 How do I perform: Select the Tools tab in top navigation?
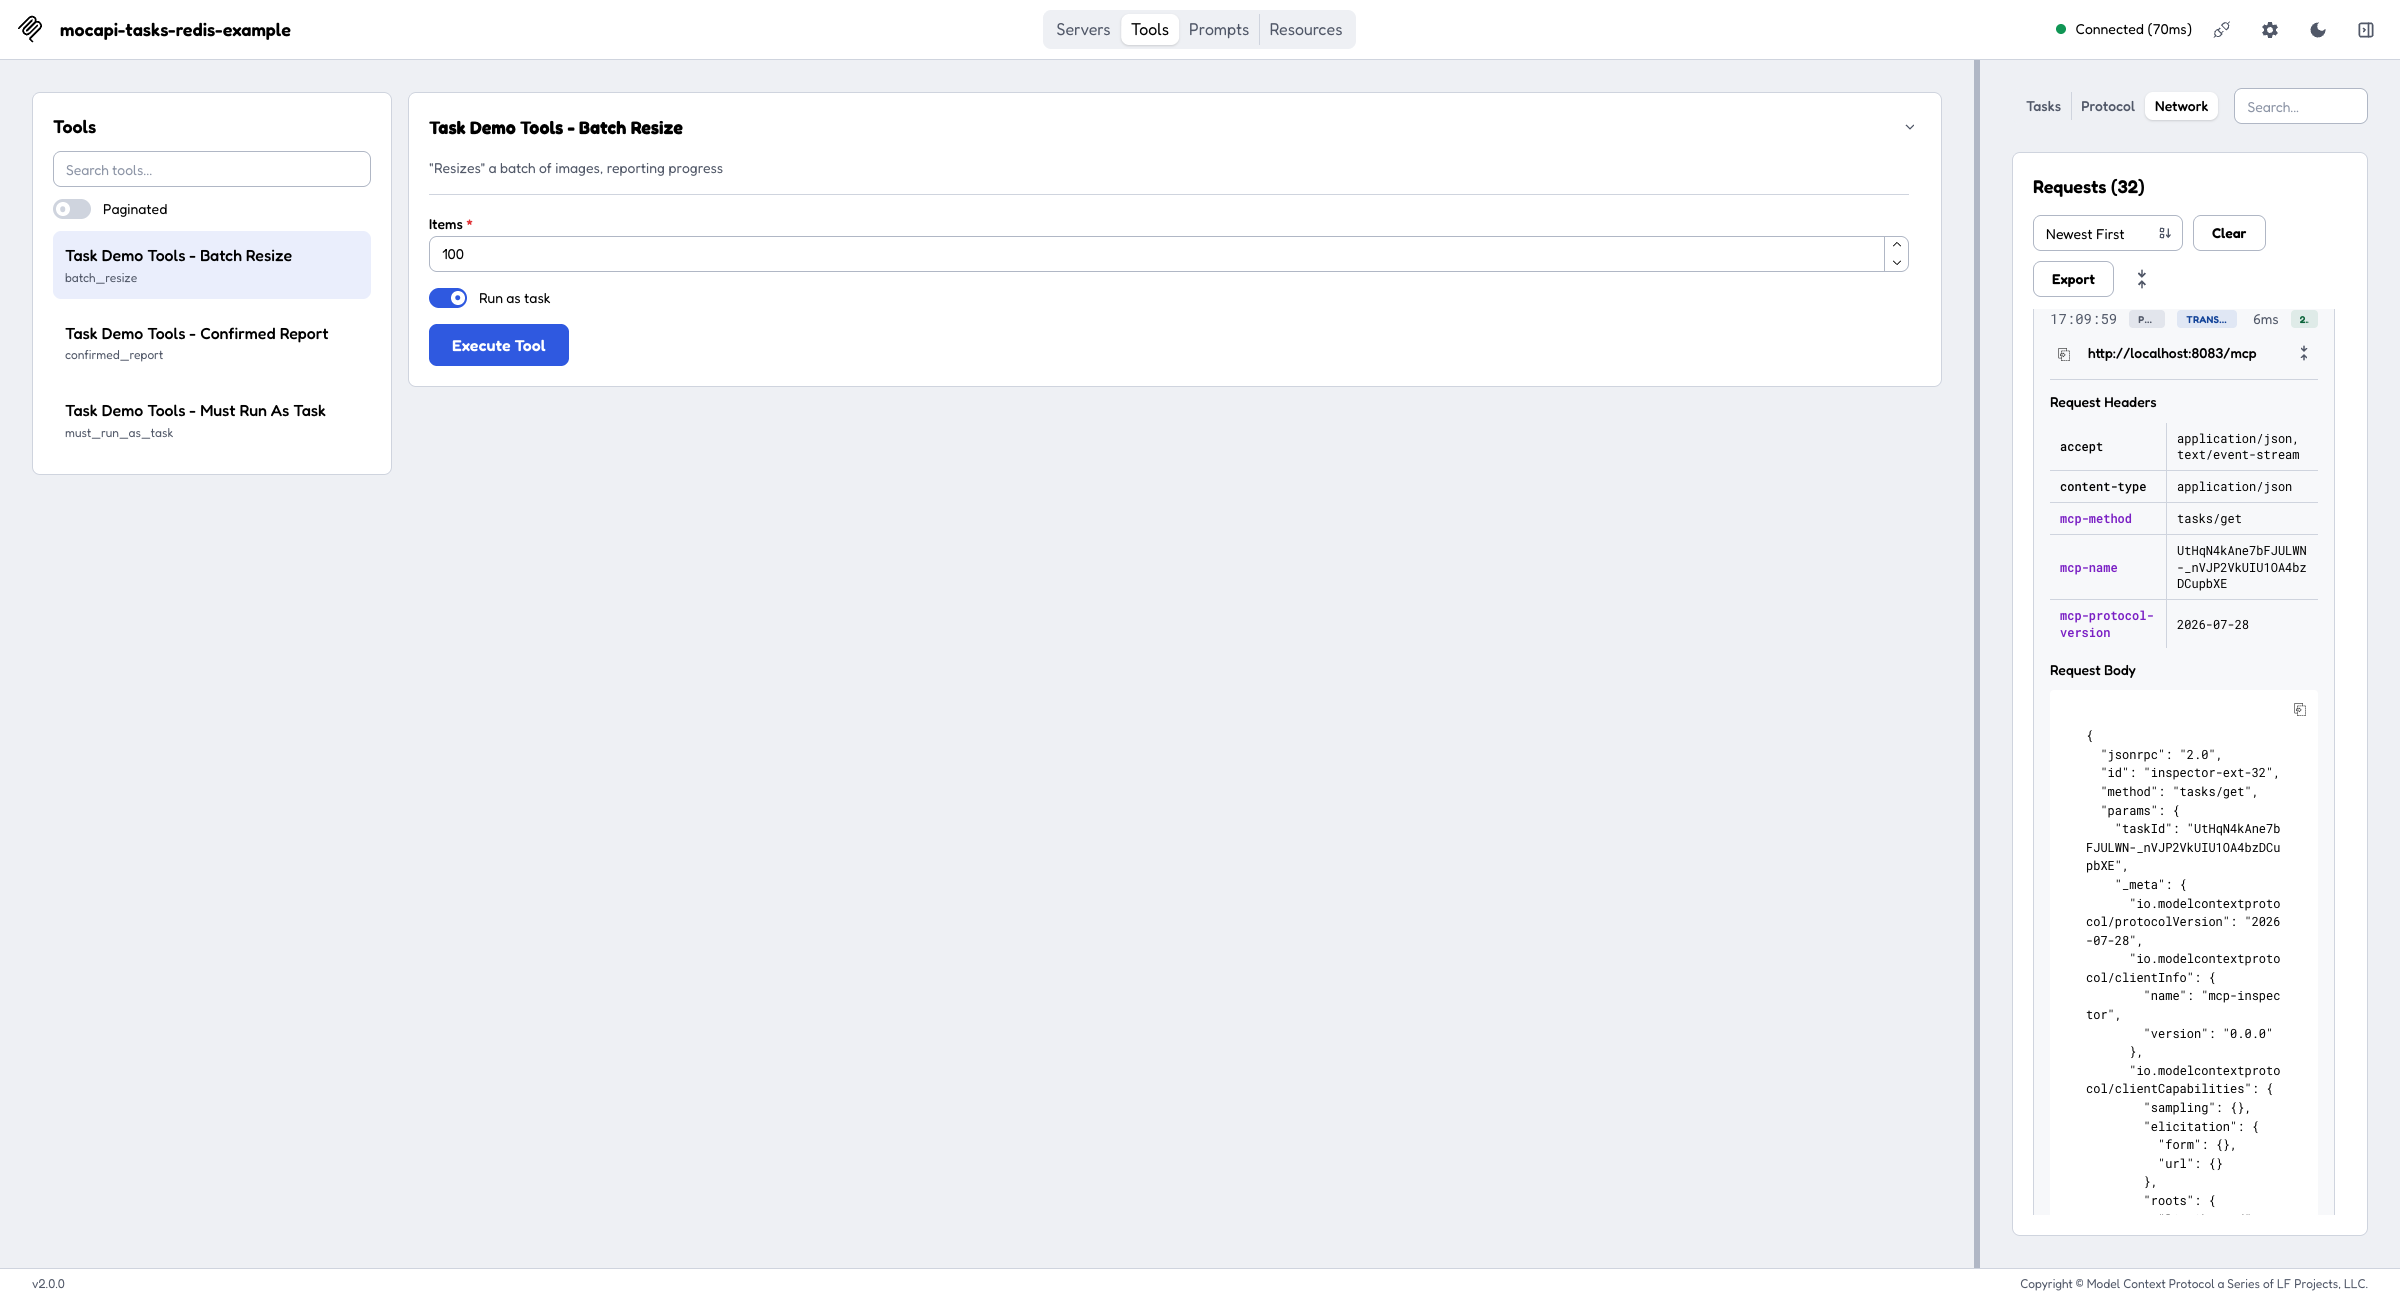tap(1150, 30)
